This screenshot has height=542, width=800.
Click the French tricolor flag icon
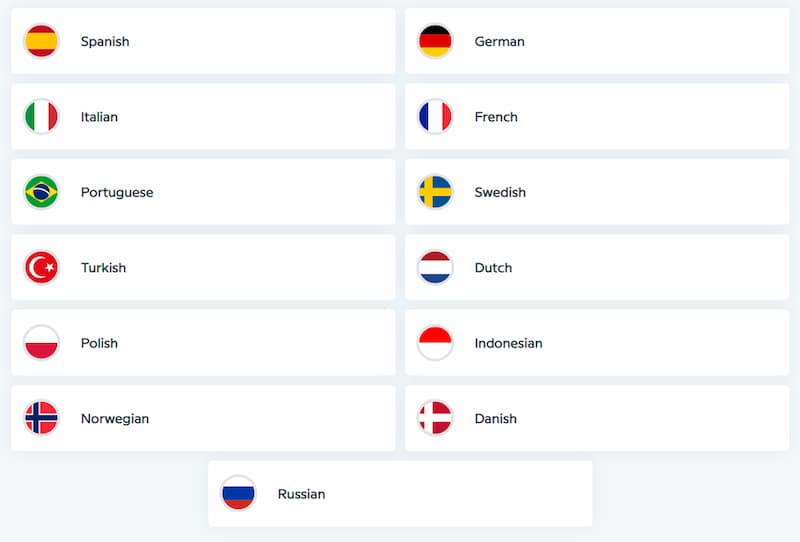(435, 116)
